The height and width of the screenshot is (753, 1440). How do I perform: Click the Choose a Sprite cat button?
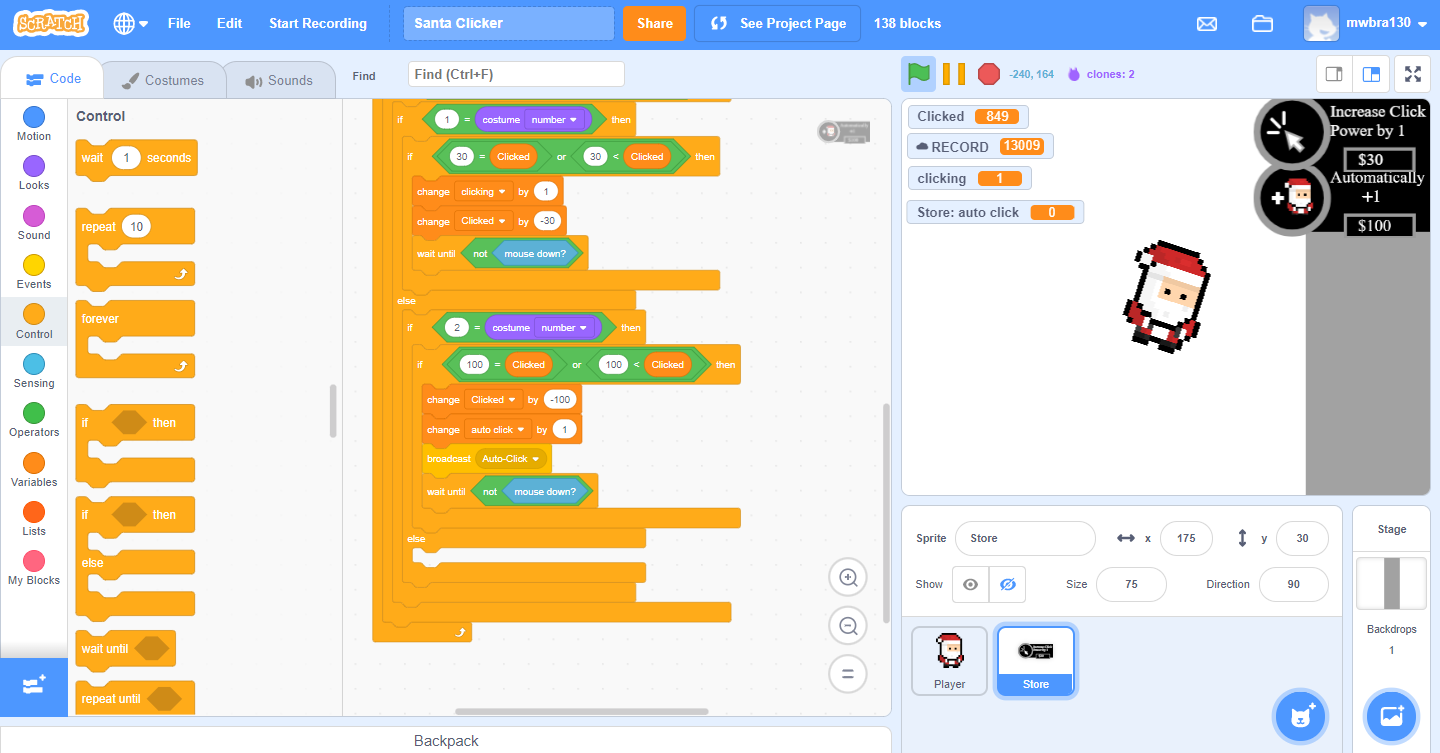[1300, 717]
